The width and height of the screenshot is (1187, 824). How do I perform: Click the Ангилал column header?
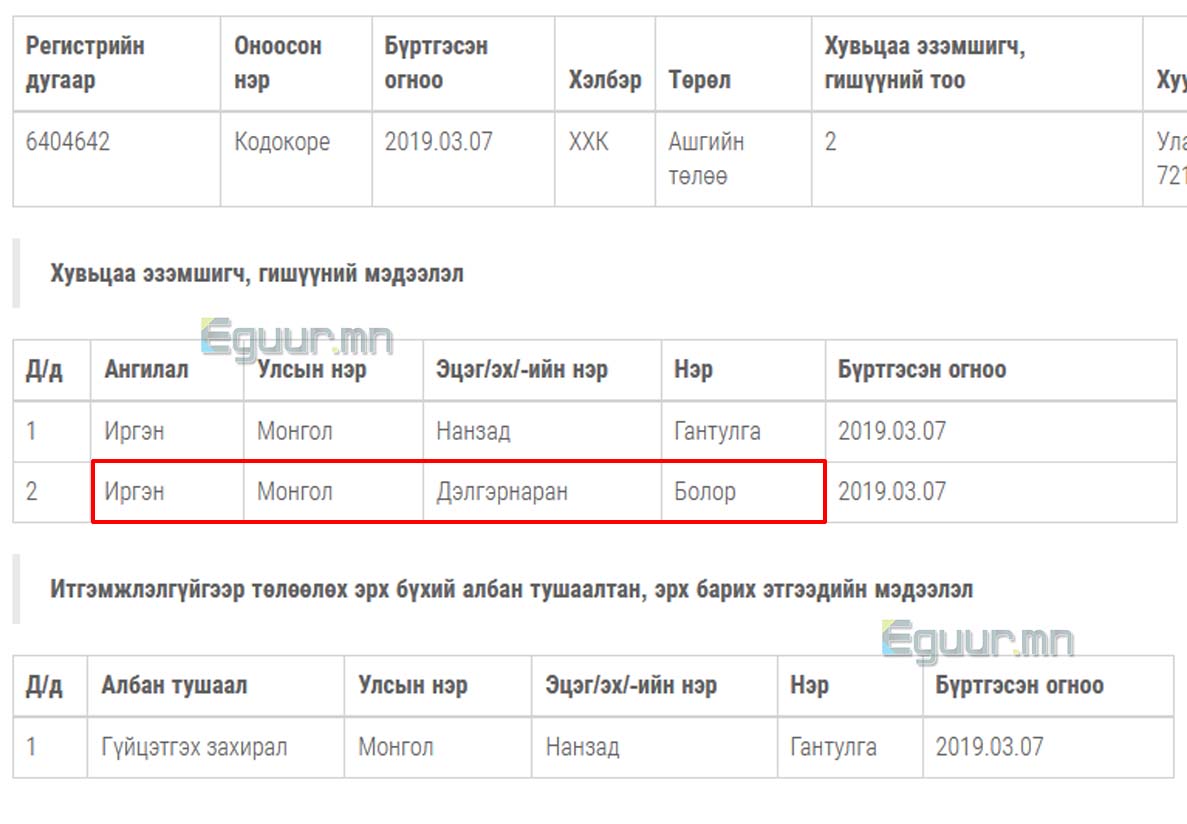tap(146, 370)
